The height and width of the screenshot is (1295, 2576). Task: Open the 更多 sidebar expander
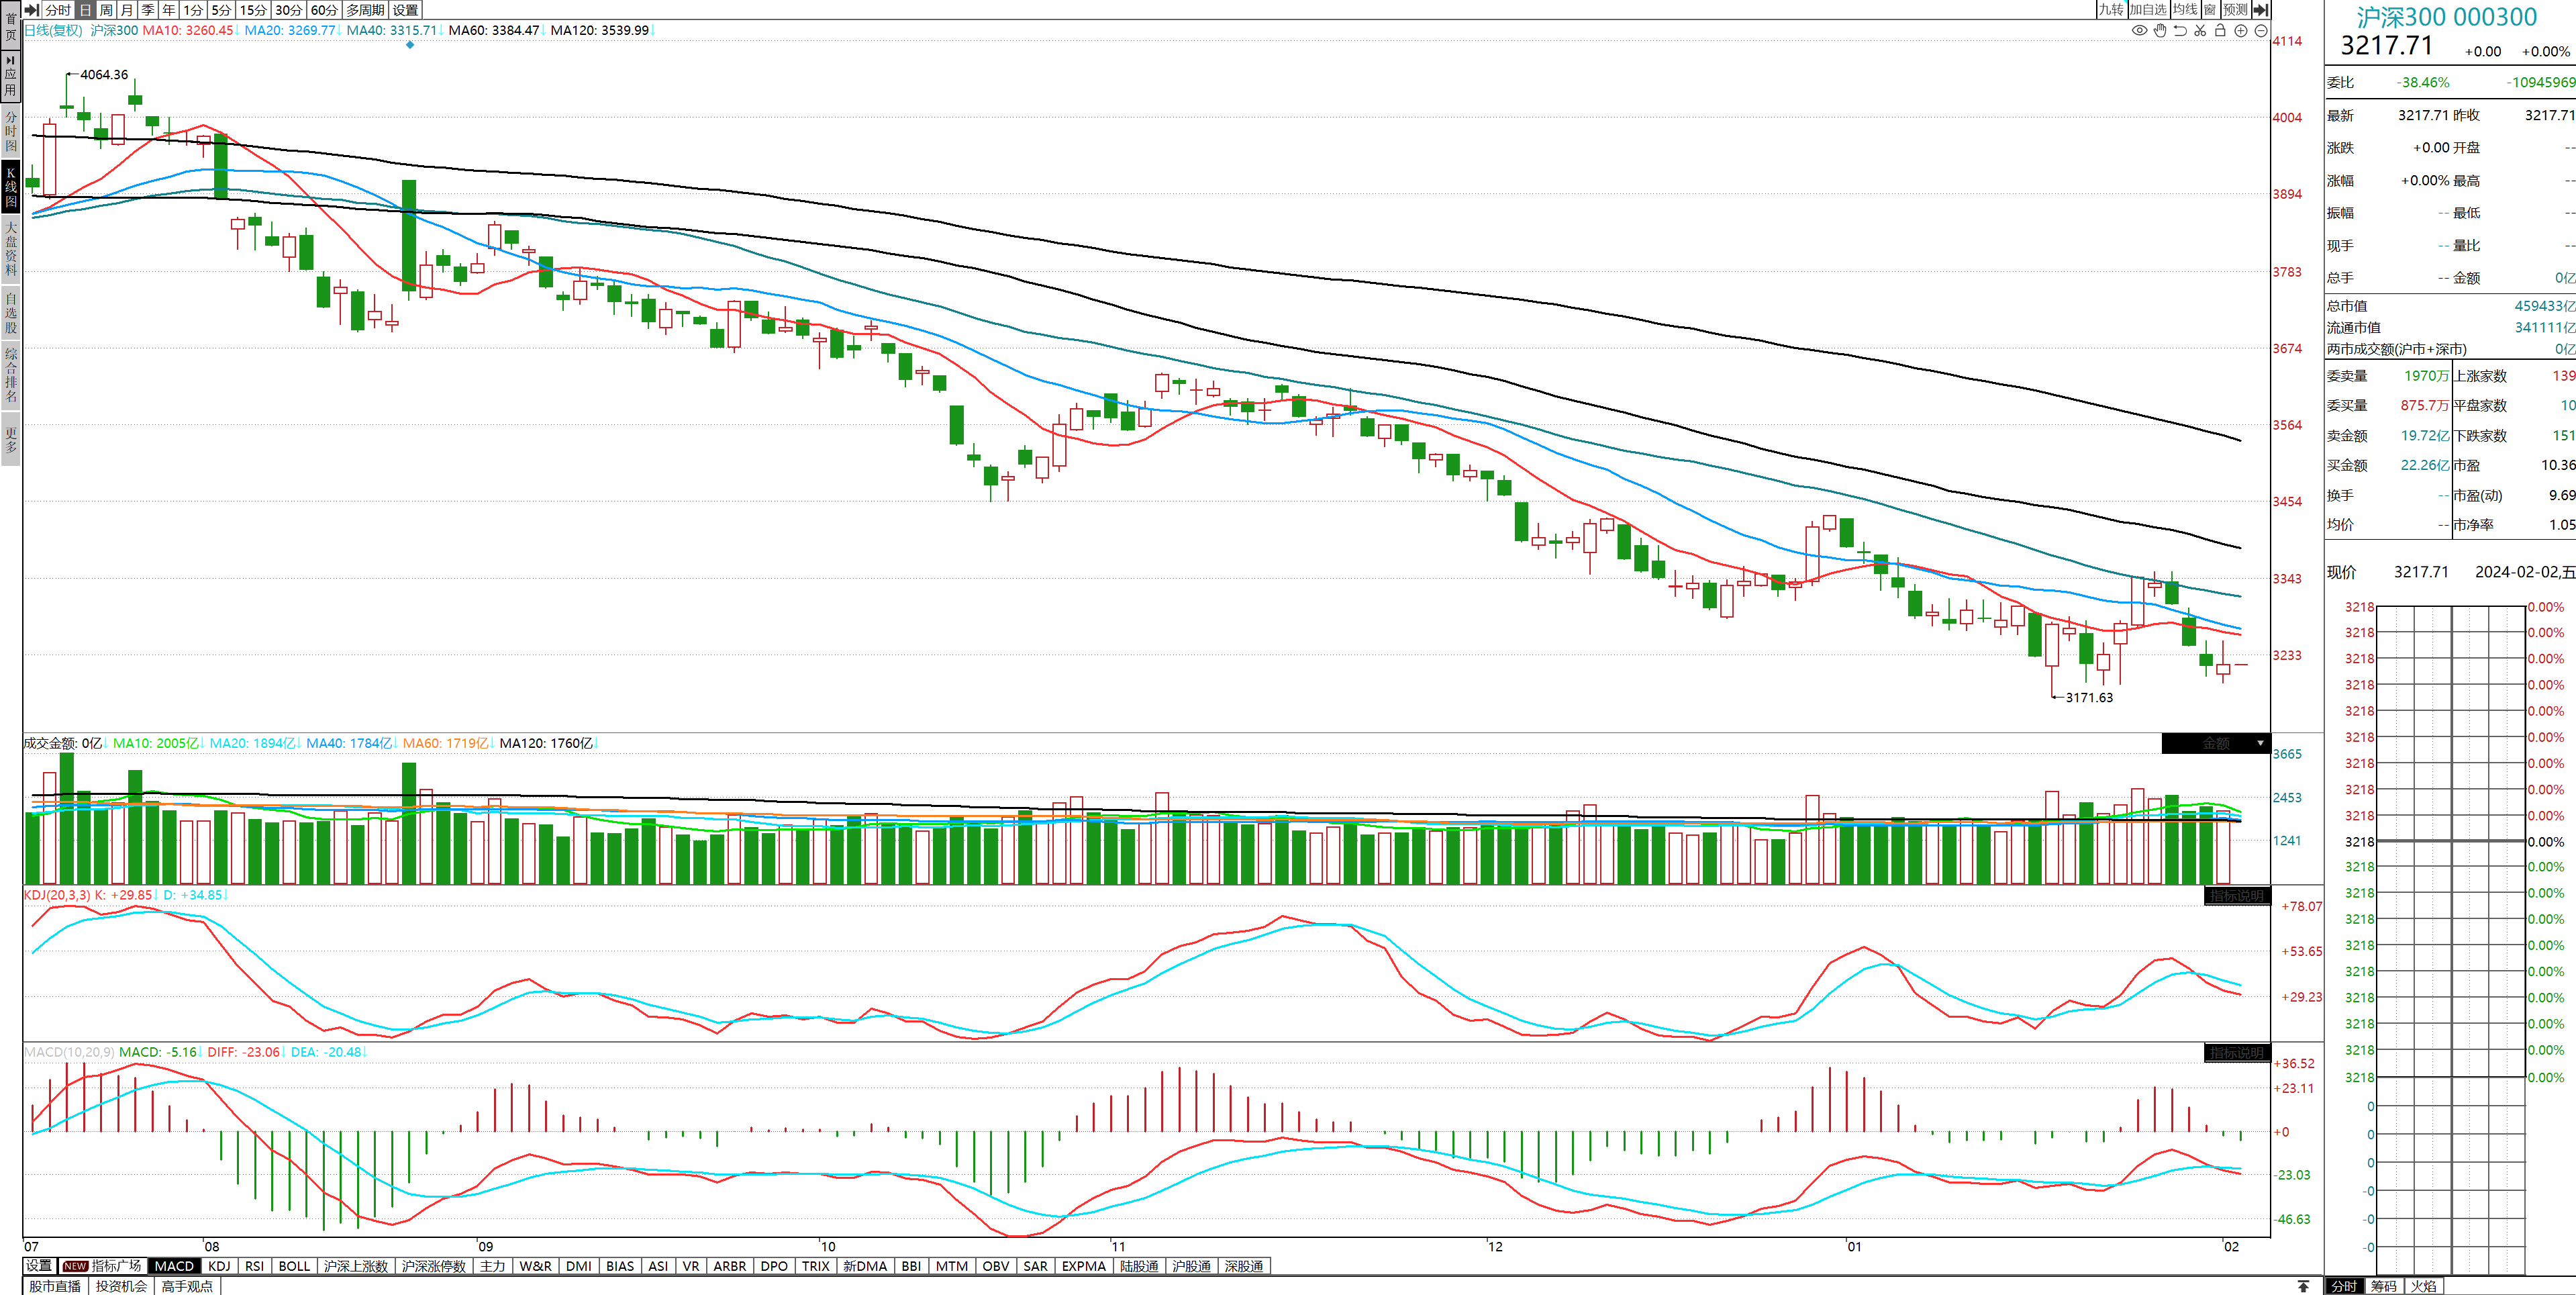pos(11,440)
